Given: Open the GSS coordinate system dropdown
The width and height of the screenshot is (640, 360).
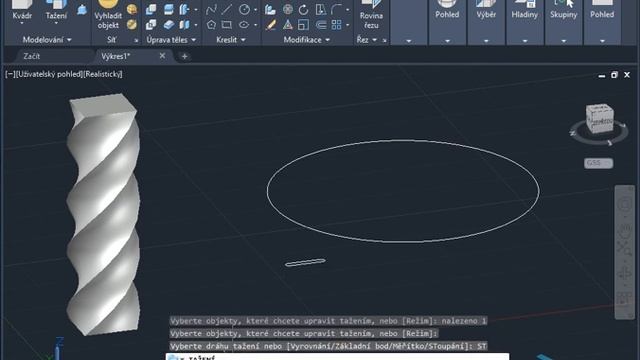Looking at the screenshot, I should click(598, 163).
